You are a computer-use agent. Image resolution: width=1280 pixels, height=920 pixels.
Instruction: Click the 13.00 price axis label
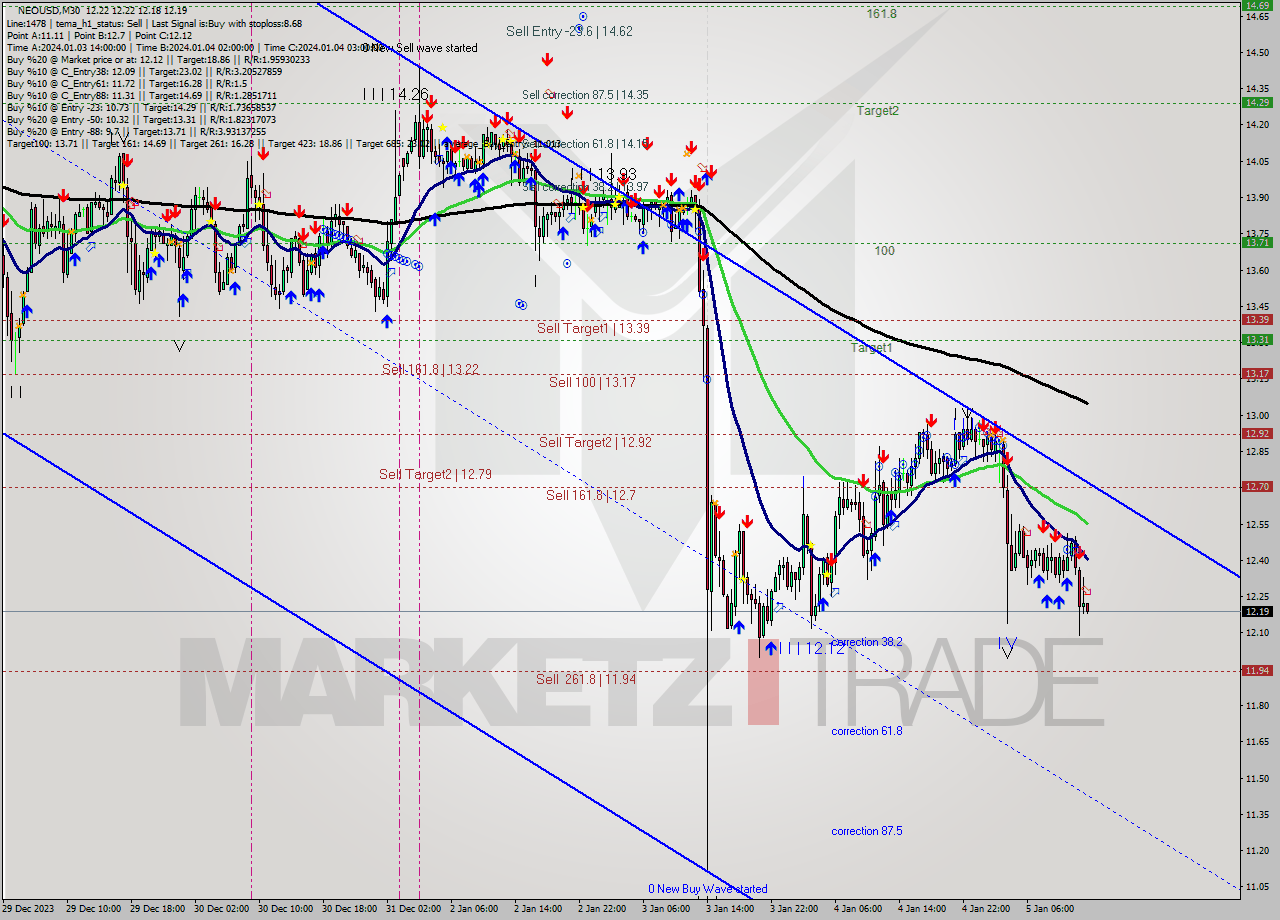coord(1257,415)
